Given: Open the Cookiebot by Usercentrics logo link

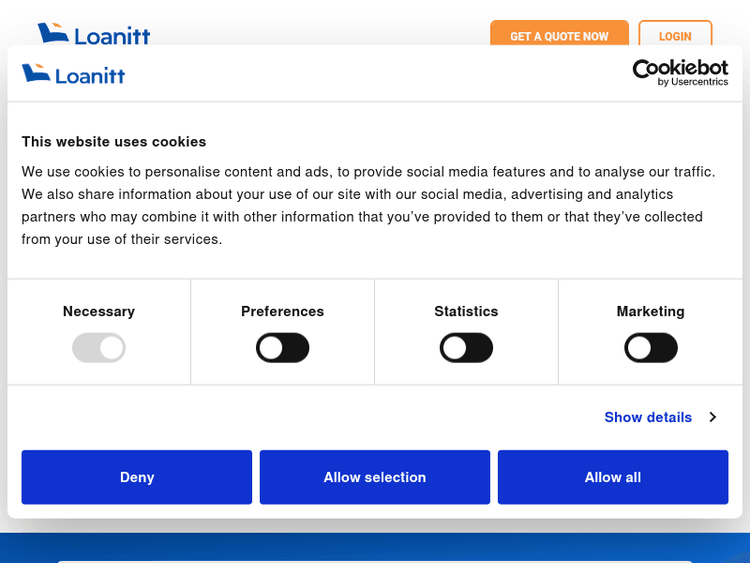Looking at the screenshot, I should click(680, 72).
